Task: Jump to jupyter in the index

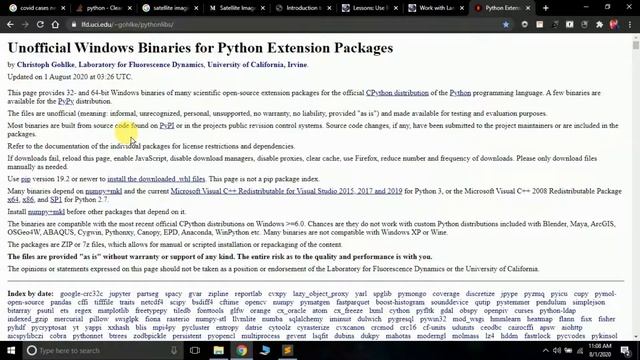Action: [x=120, y=294]
